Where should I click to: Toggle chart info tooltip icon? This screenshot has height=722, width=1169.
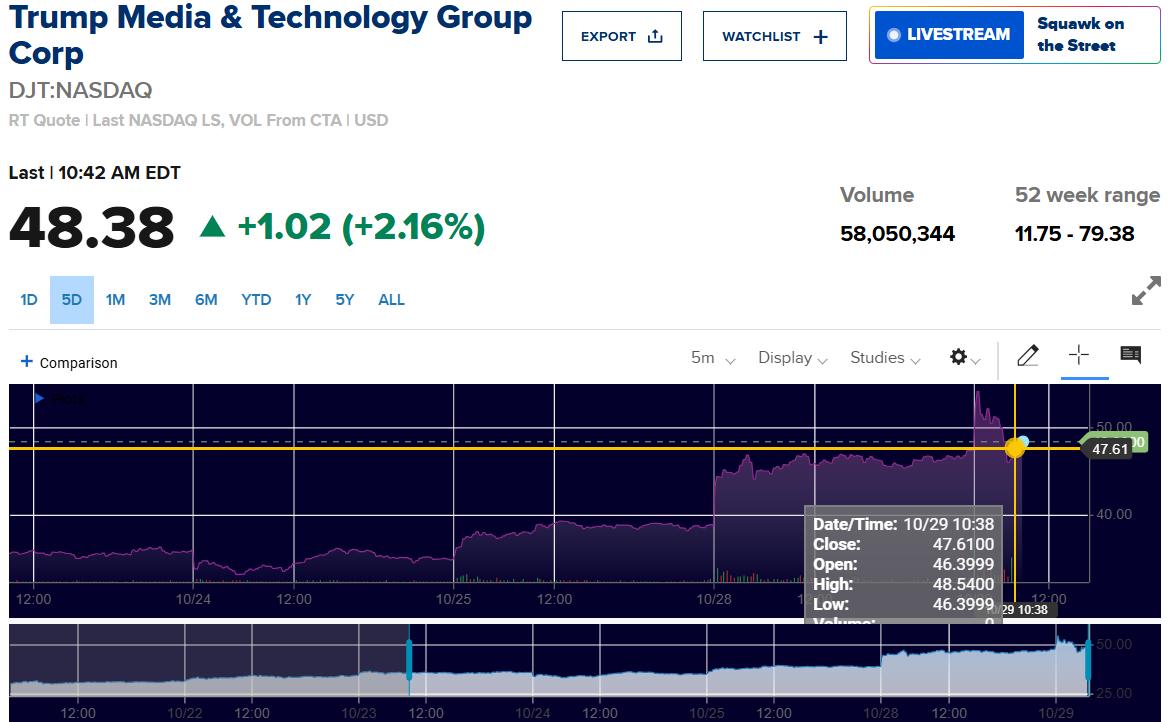1130,355
